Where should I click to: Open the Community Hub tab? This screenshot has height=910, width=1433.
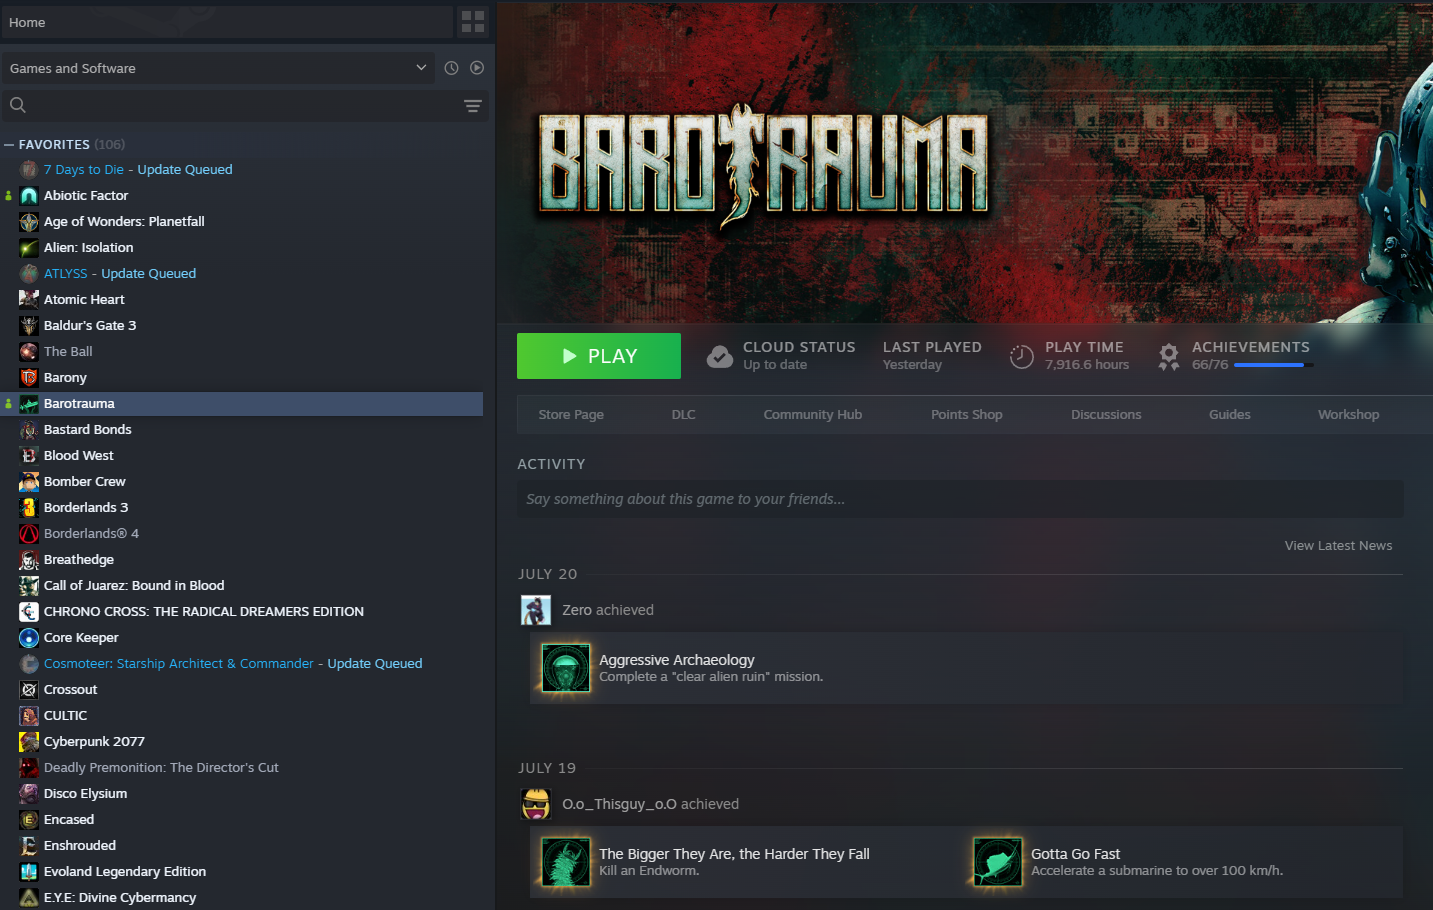click(813, 415)
